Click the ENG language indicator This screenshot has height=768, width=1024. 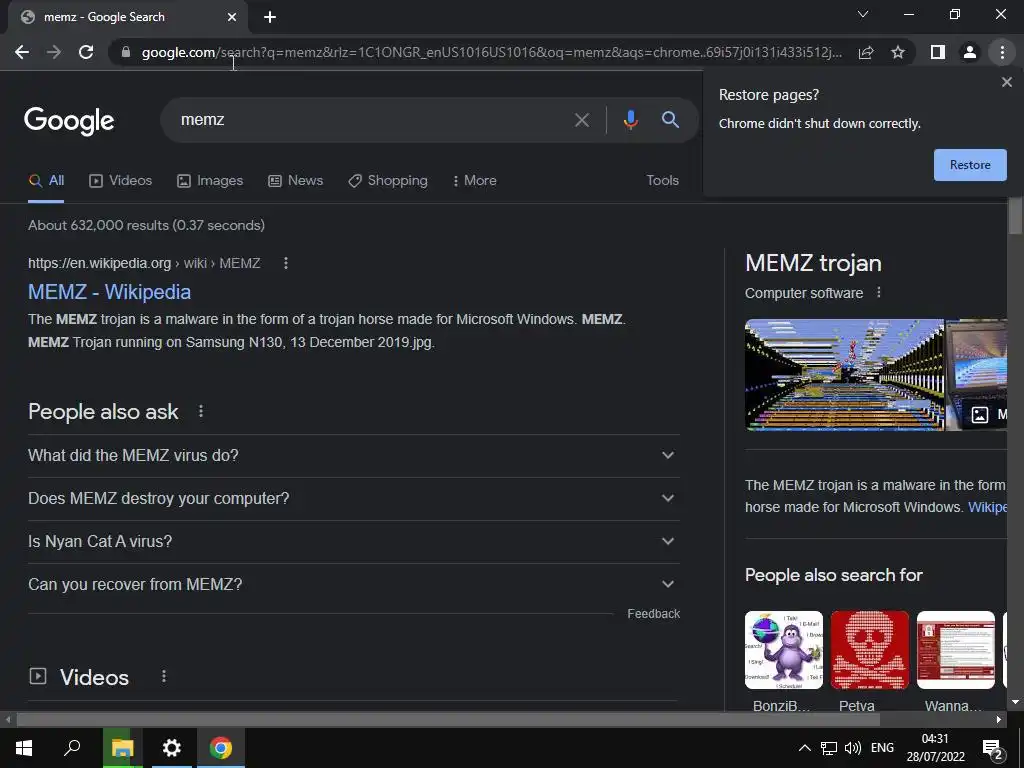[882, 748]
